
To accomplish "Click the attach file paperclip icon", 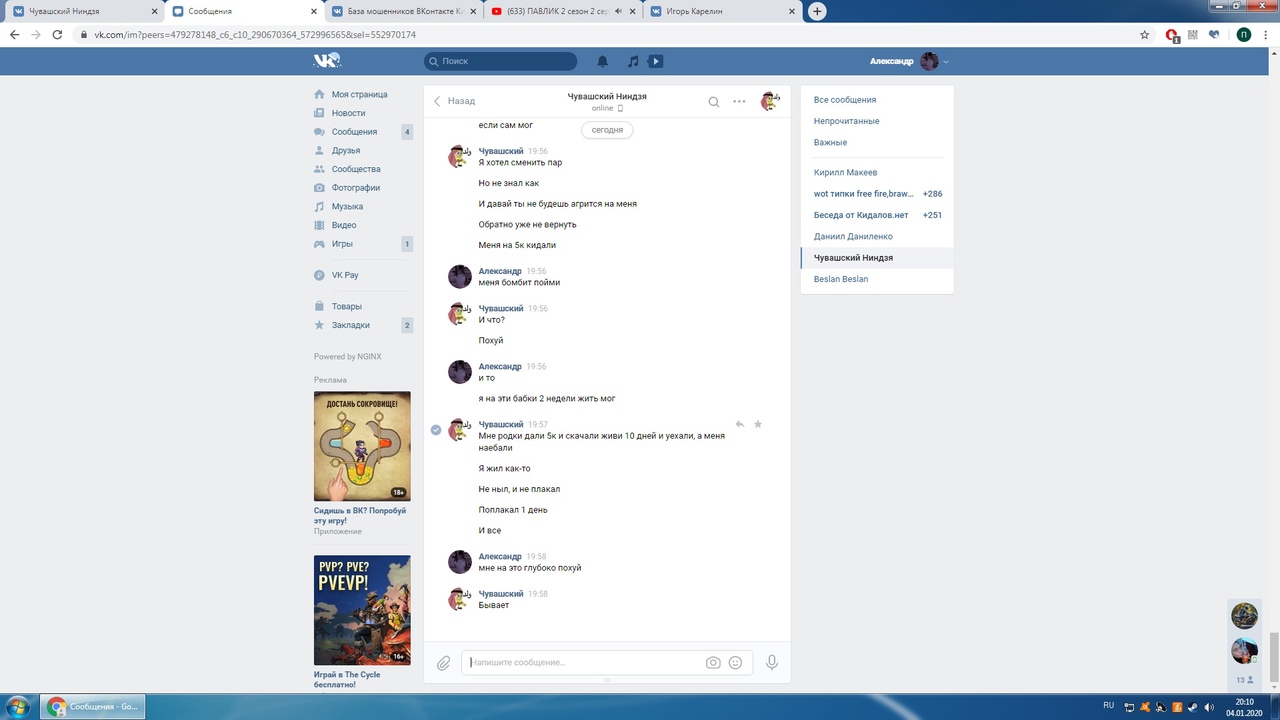I will tap(443, 662).
